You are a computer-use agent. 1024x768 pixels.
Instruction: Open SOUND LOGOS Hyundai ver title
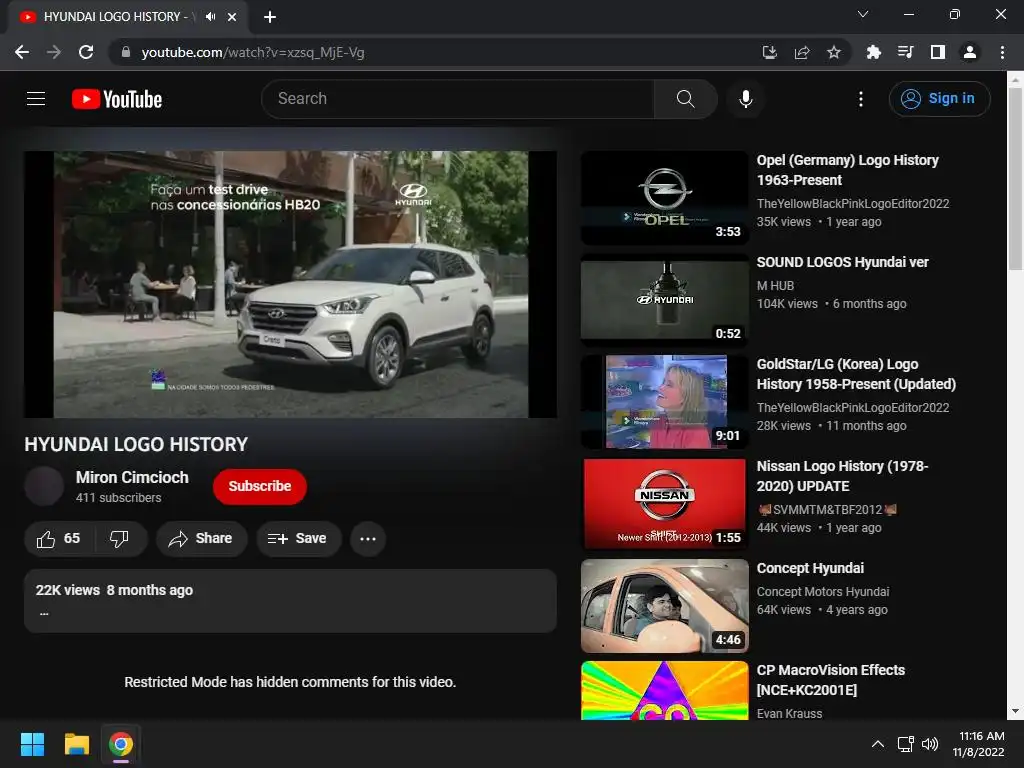tap(842, 262)
